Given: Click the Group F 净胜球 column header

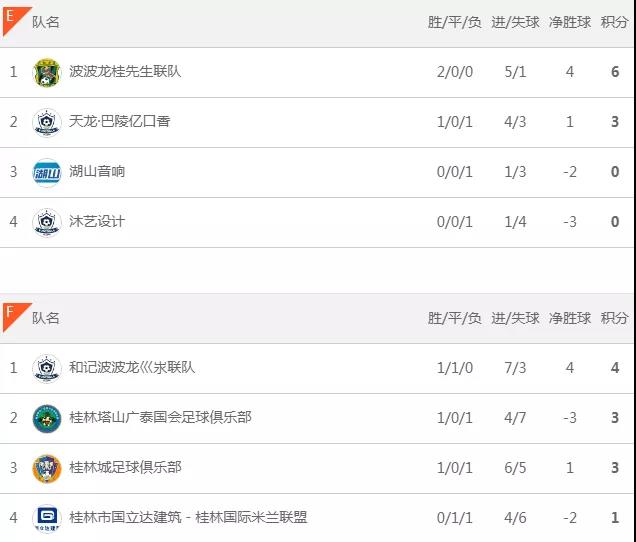Looking at the screenshot, I should point(569,318).
